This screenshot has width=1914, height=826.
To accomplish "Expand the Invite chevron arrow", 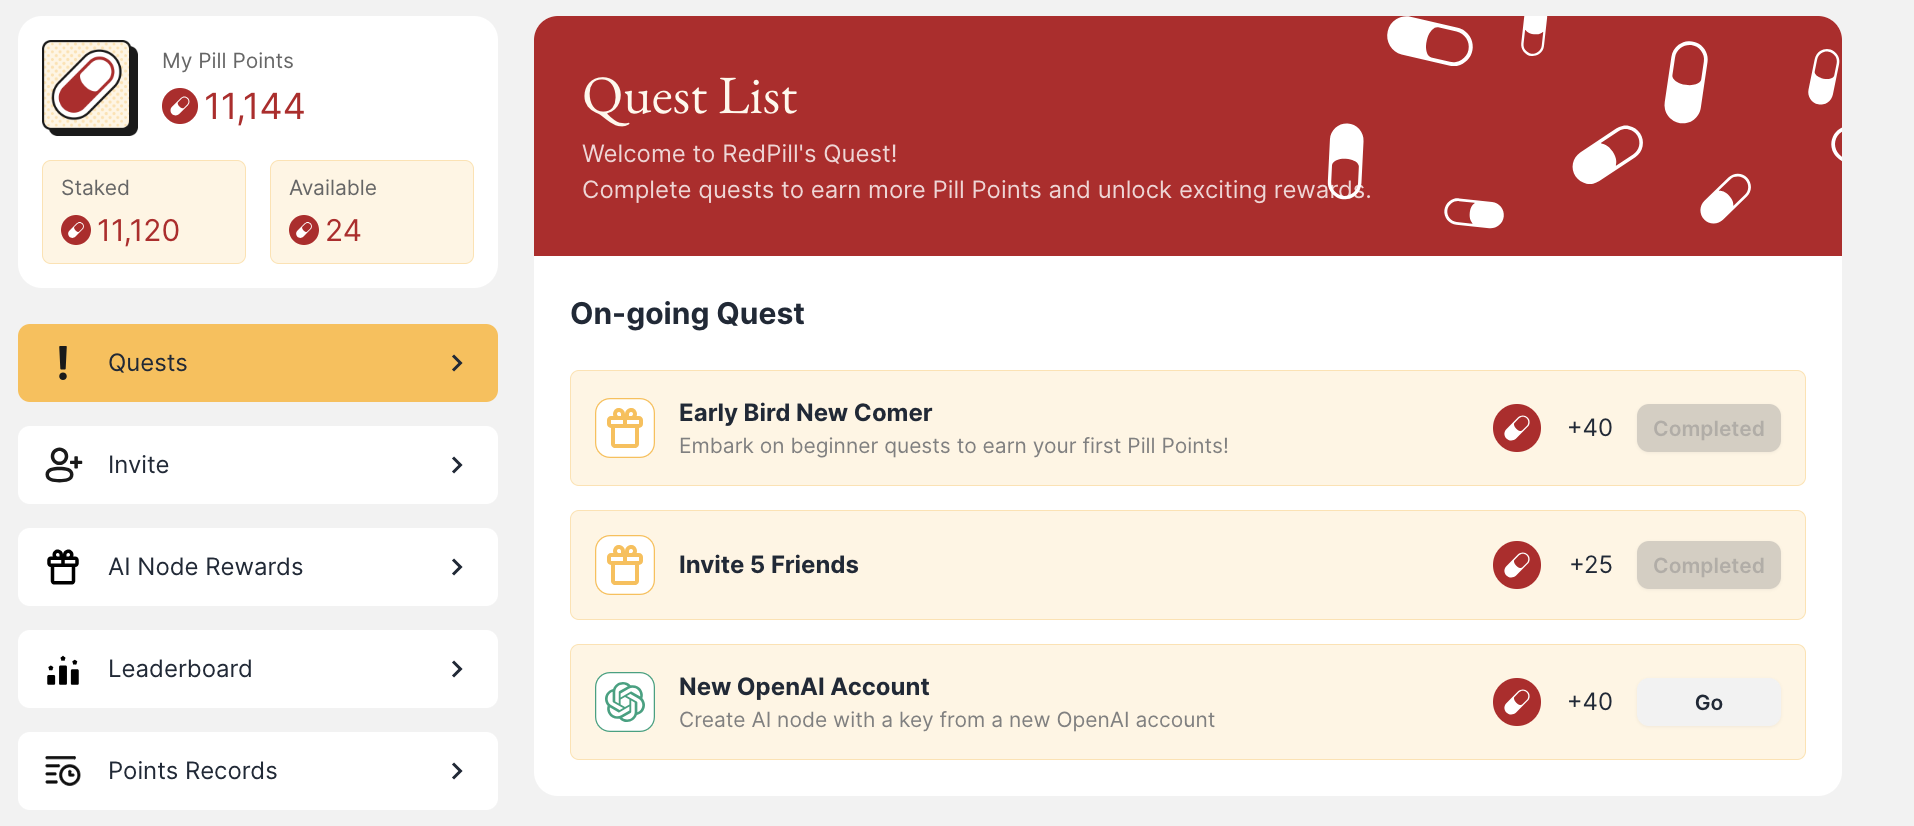I will [x=457, y=465].
